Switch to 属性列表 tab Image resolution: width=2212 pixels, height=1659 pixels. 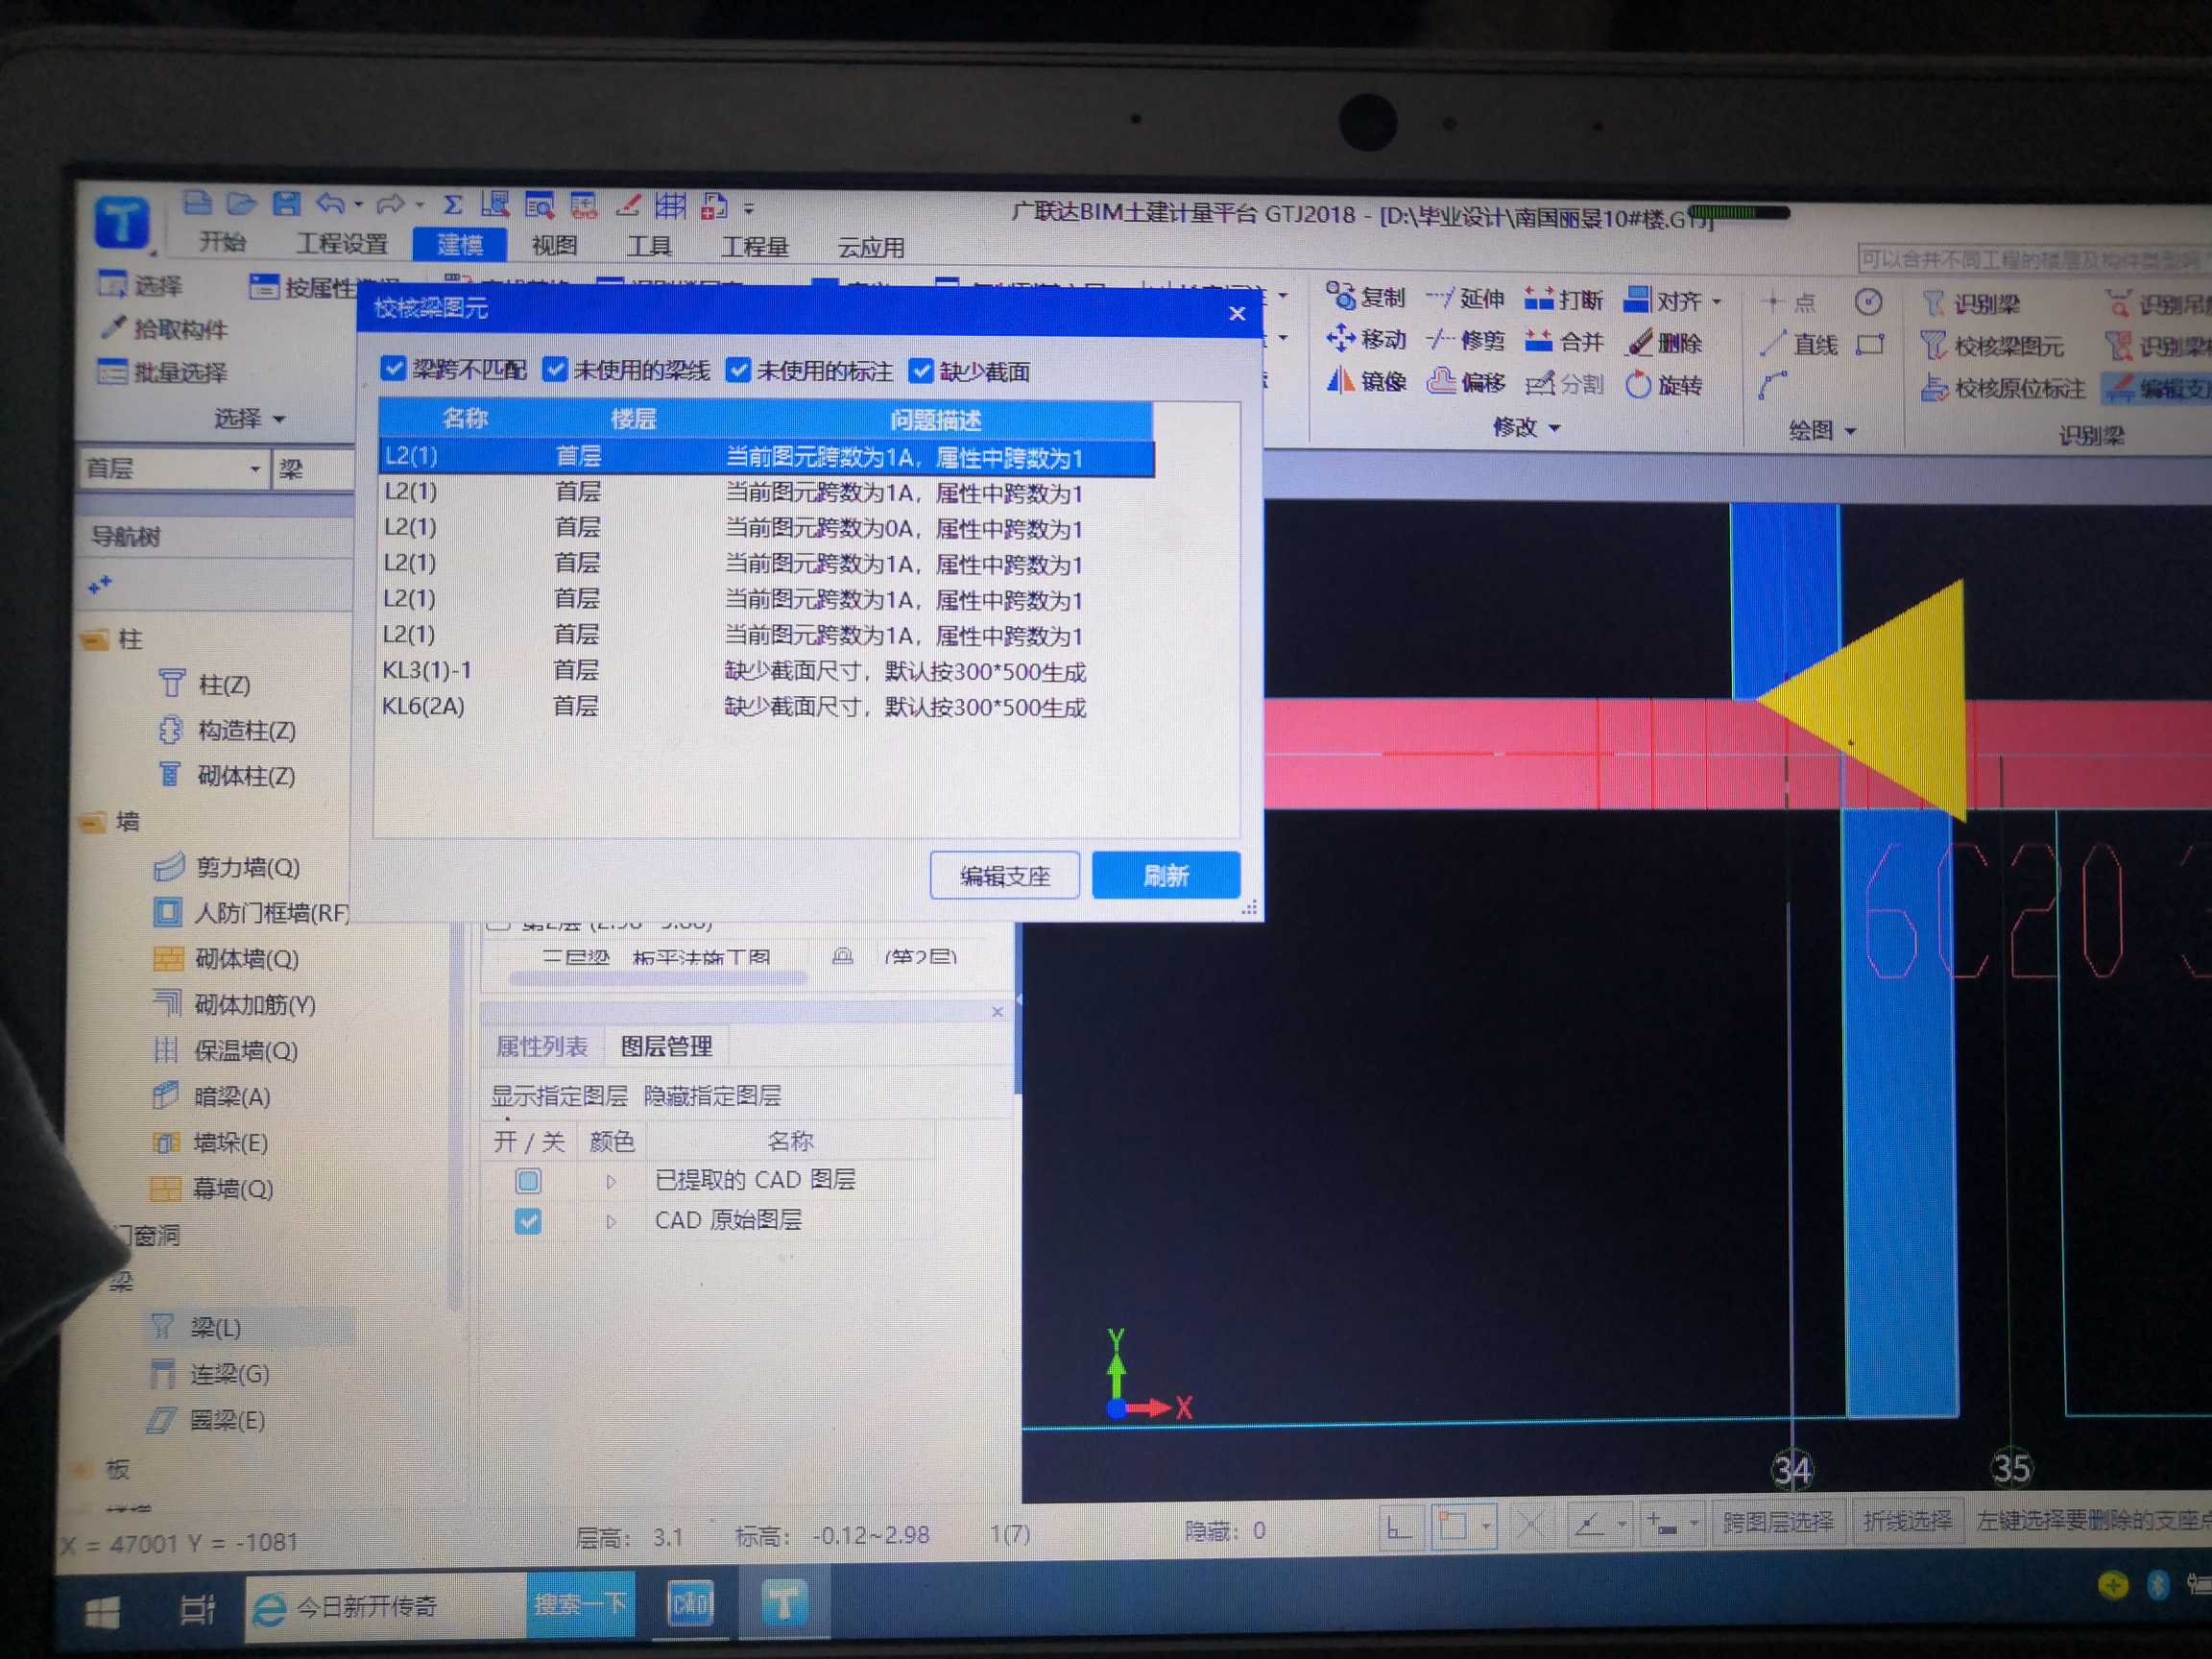pyautogui.click(x=542, y=1047)
